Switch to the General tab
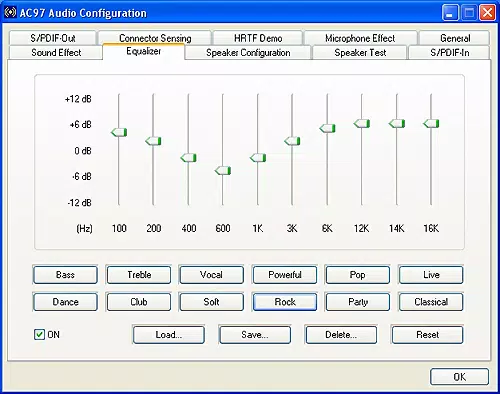This screenshot has height=394, width=500. (x=455, y=38)
